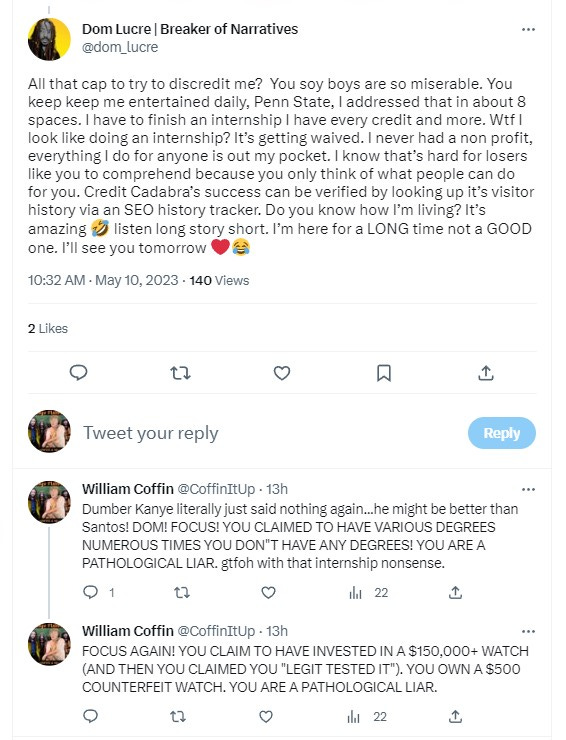The image size is (566, 740).
Task: Share Dom Lucre's main tweet
Action: point(486,373)
